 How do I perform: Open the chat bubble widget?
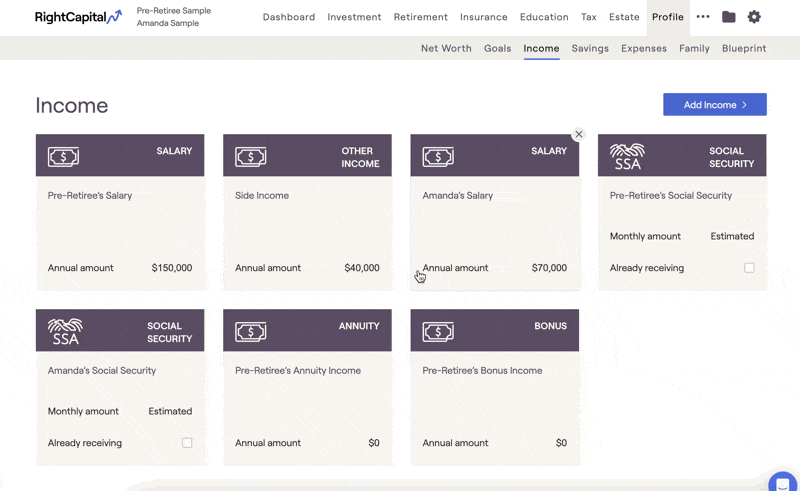783,482
